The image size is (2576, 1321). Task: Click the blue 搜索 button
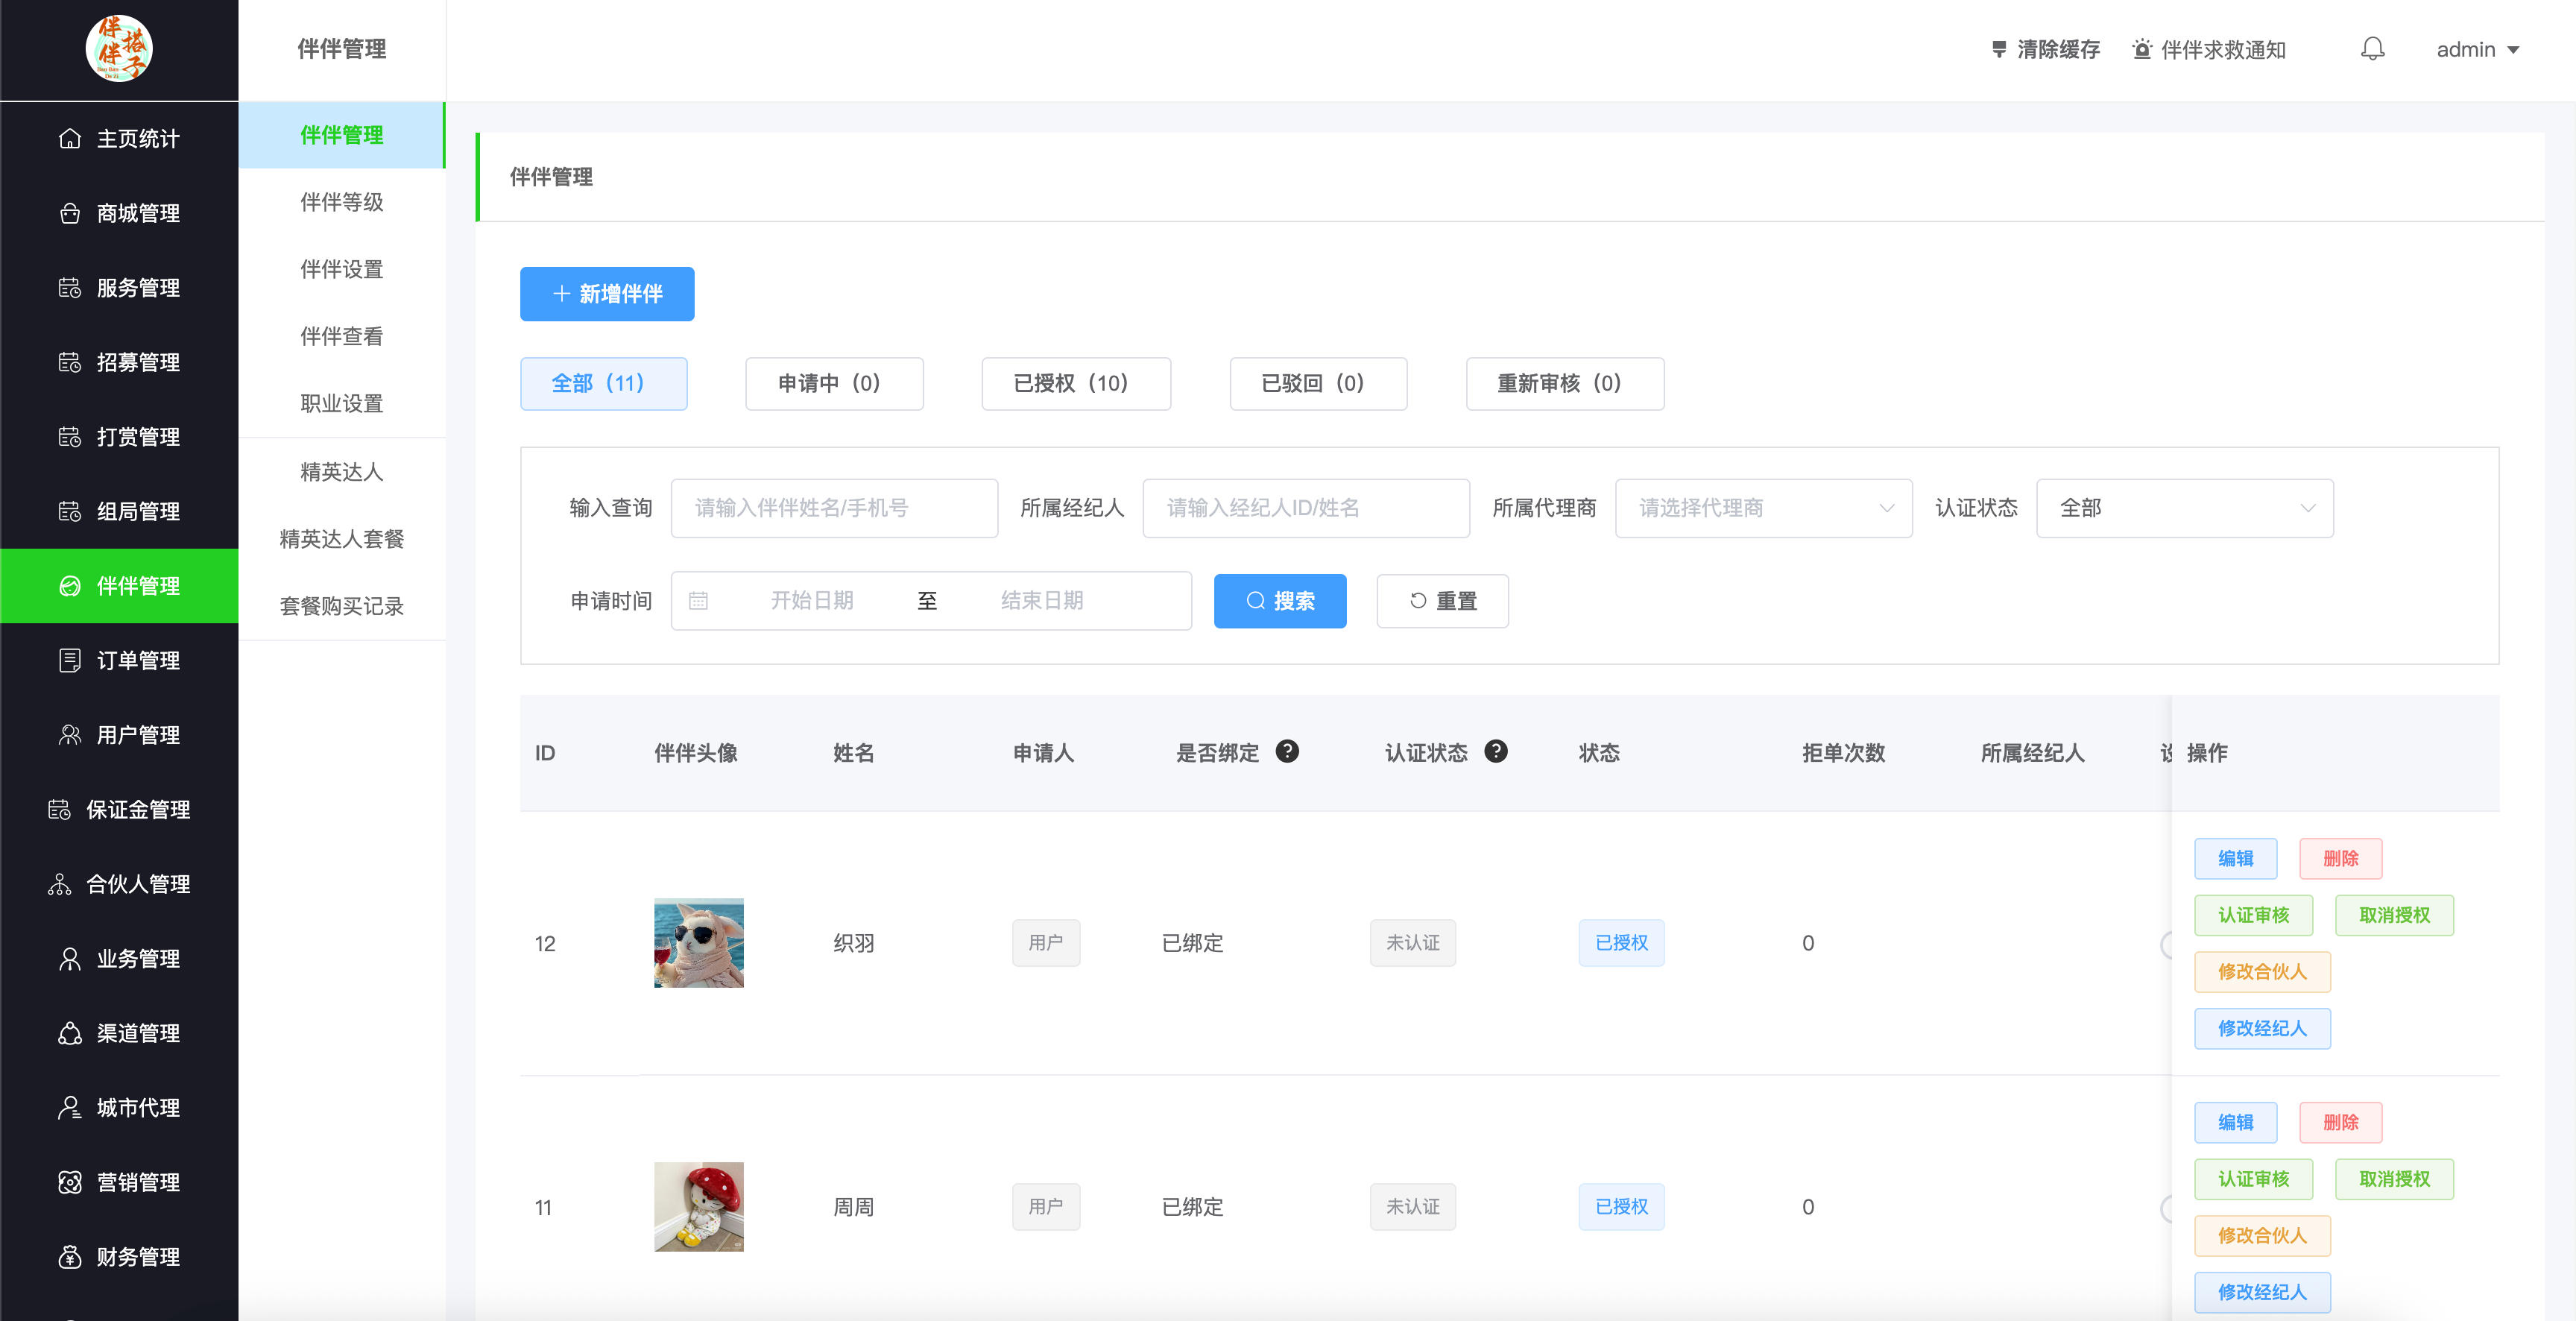[x=1279, y=601]
